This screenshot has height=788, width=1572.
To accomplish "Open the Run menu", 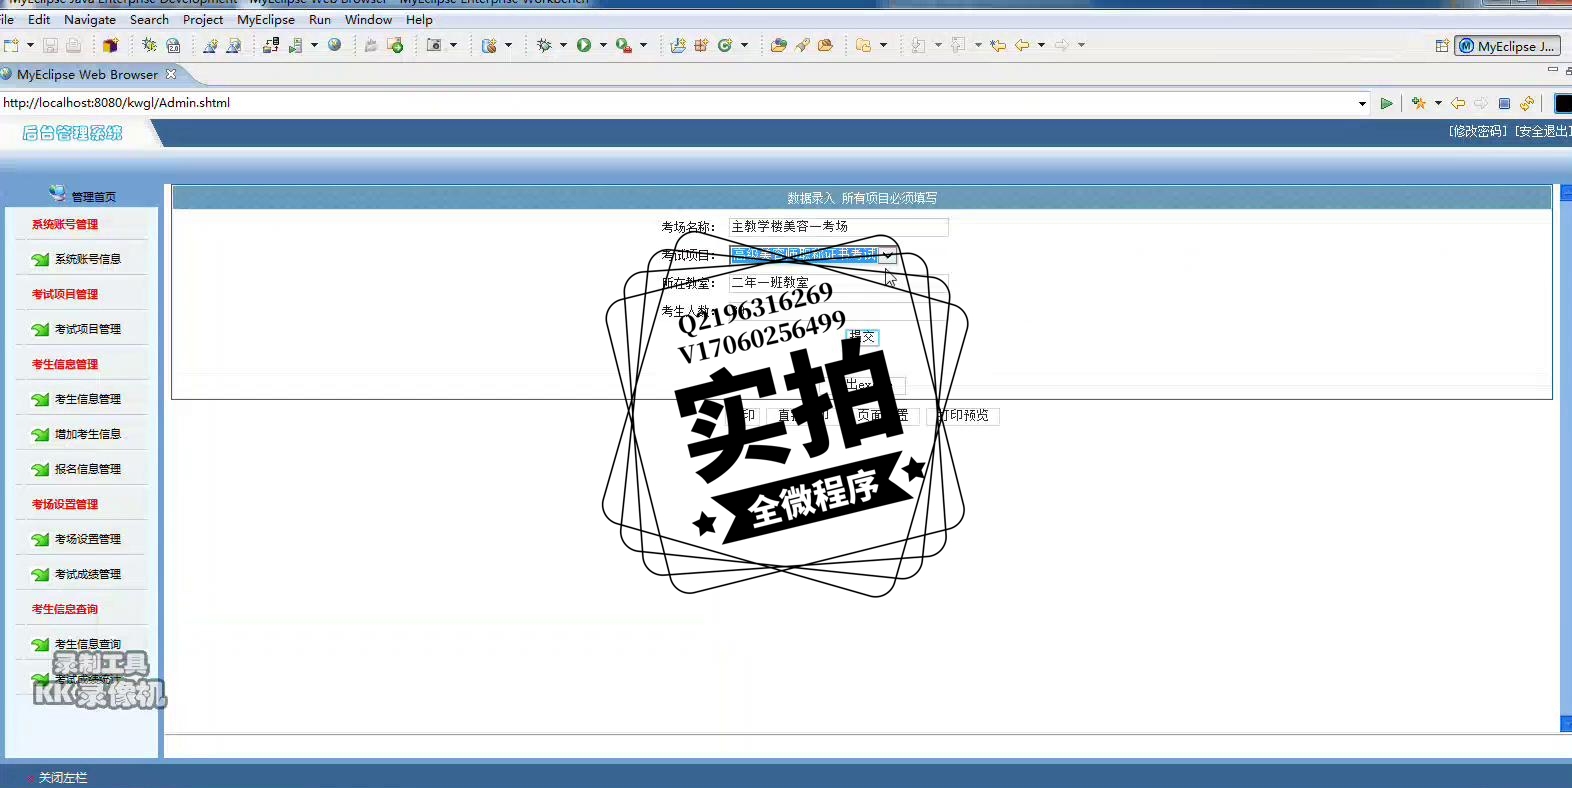I will click(x=320, y=19).
